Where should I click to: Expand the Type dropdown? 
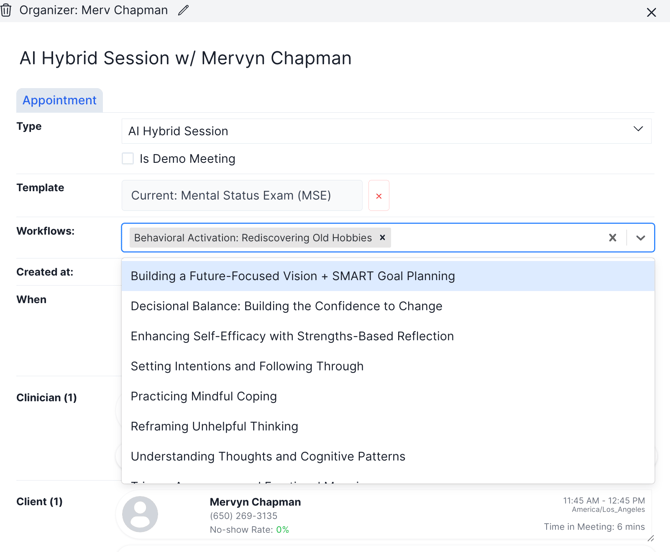(x=638, y=130)
